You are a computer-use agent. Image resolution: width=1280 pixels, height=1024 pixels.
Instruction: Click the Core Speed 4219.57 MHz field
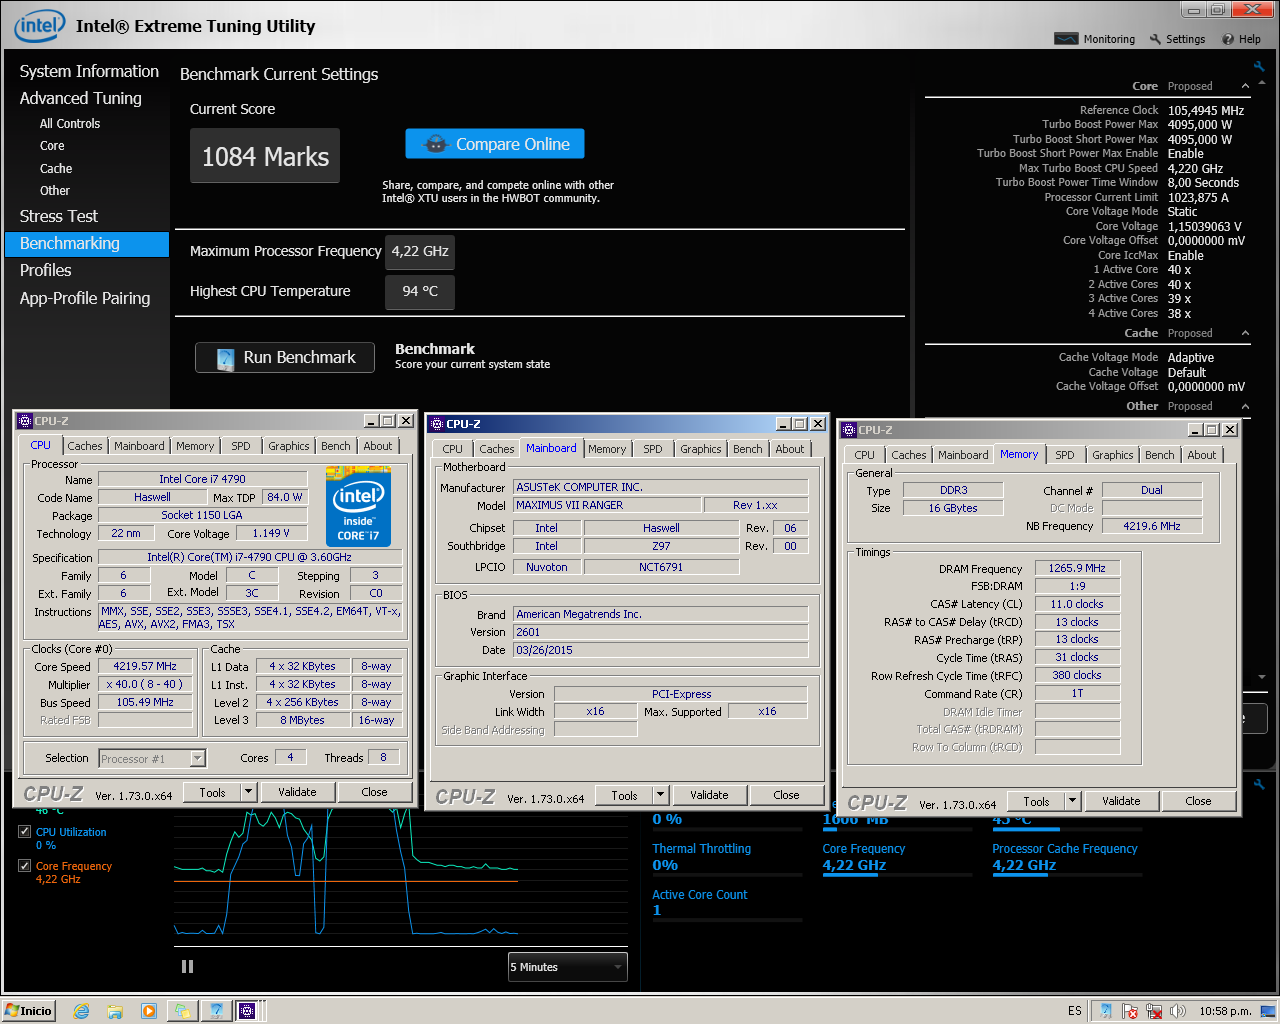coord(145,666)
